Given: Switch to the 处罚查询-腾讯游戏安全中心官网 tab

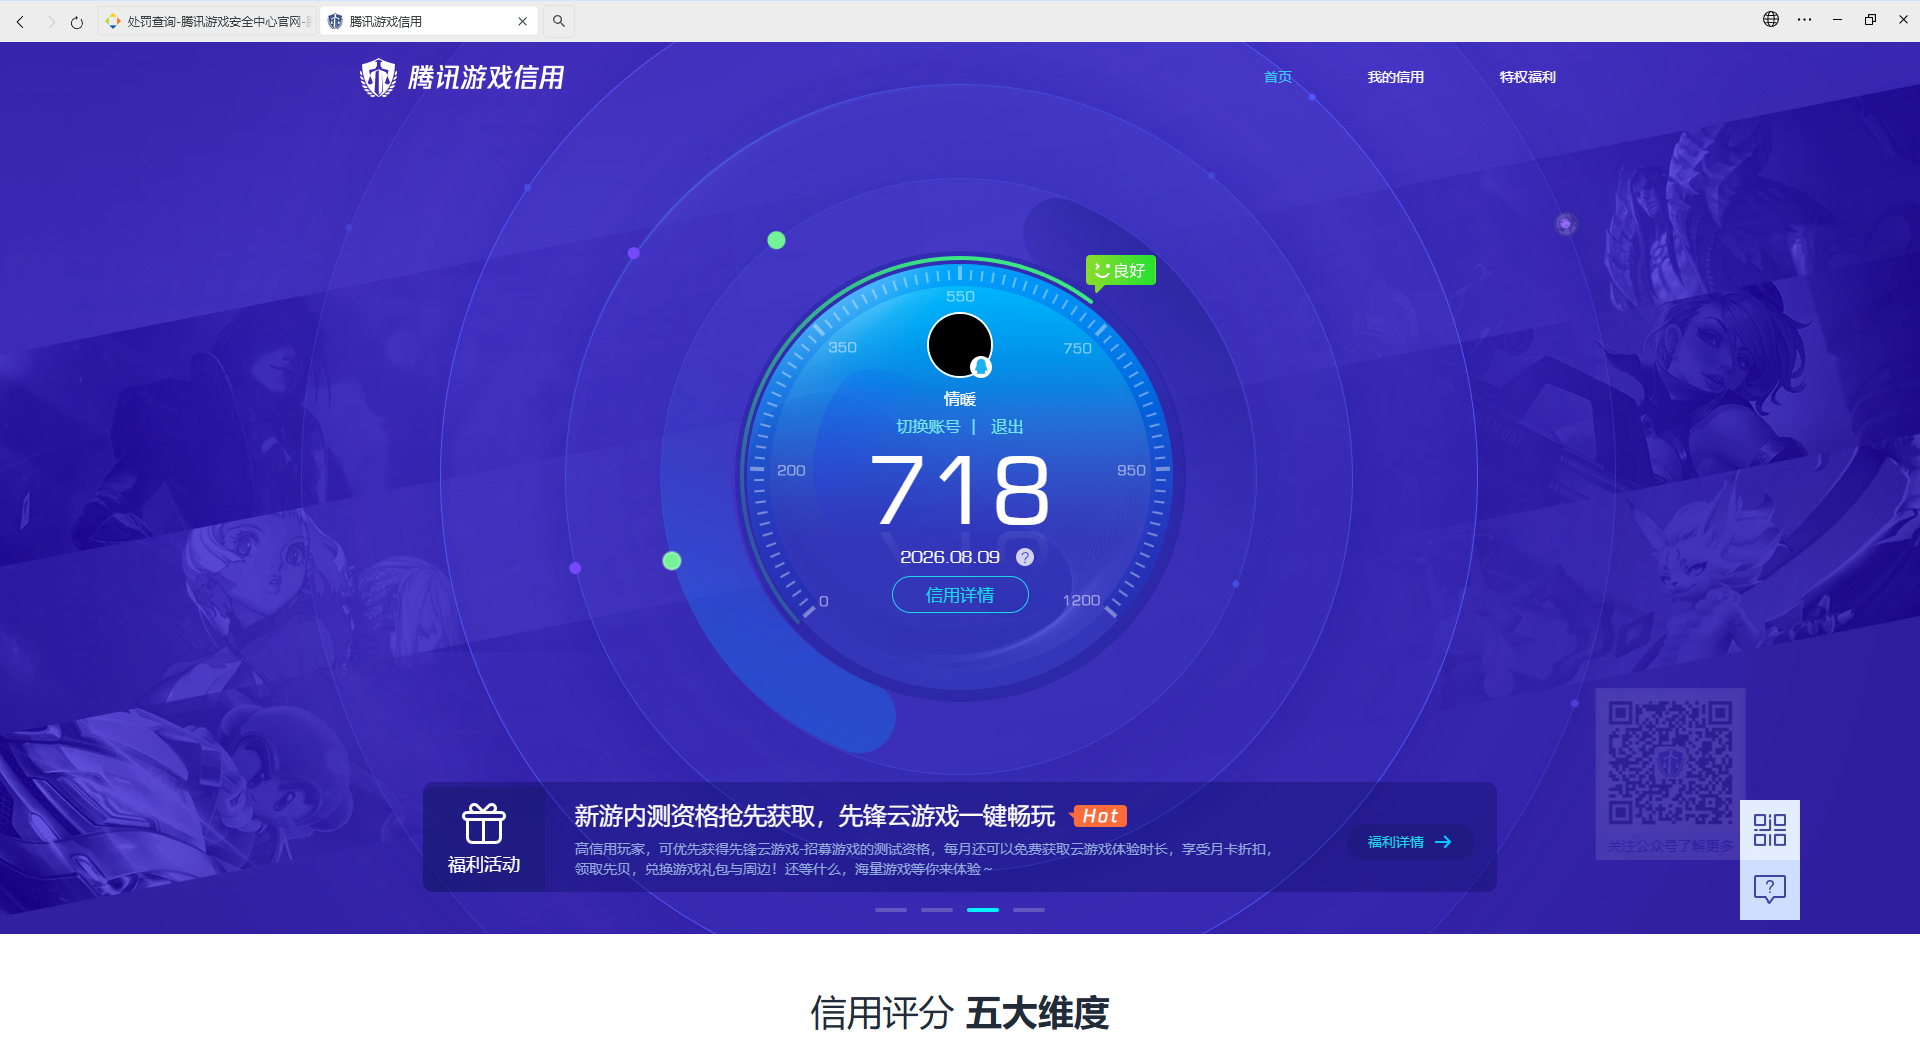Looking at the screenshot, I should (208, 21).
